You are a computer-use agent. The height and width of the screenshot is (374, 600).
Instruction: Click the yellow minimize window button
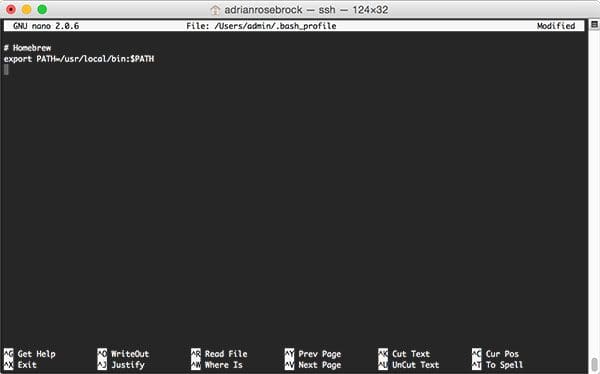[x=26, y=10]
